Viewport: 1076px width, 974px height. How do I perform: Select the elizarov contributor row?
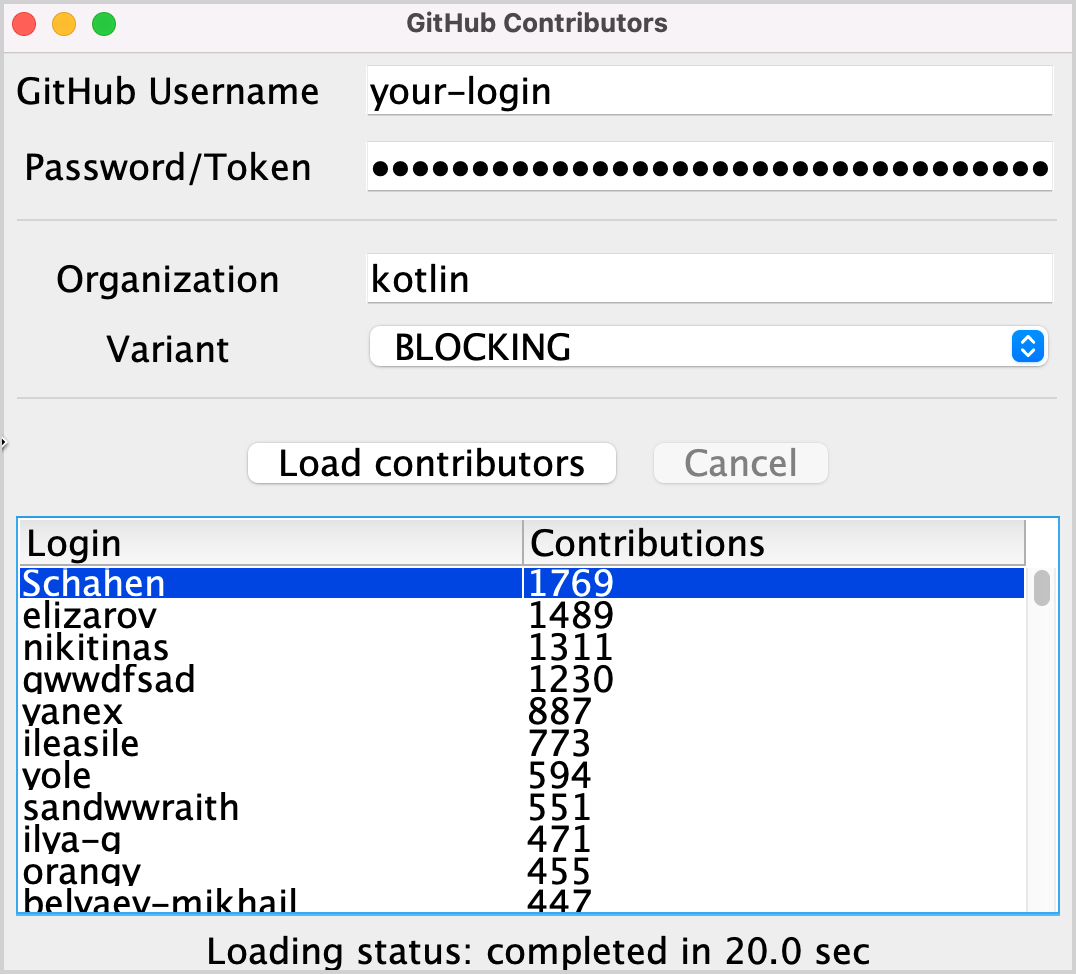(x=522, y=614)
